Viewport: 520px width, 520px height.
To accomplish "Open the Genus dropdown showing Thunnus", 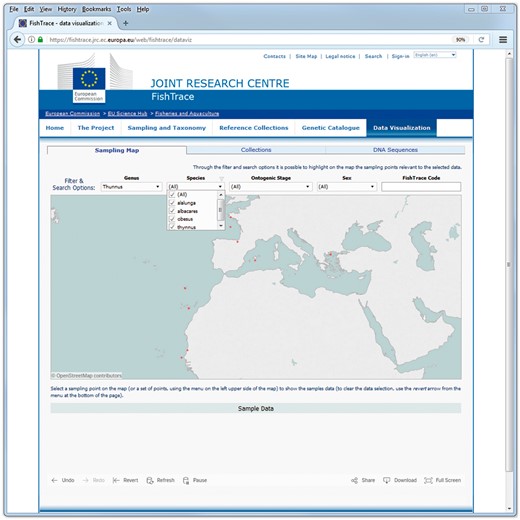I will (x=131, y=187).
